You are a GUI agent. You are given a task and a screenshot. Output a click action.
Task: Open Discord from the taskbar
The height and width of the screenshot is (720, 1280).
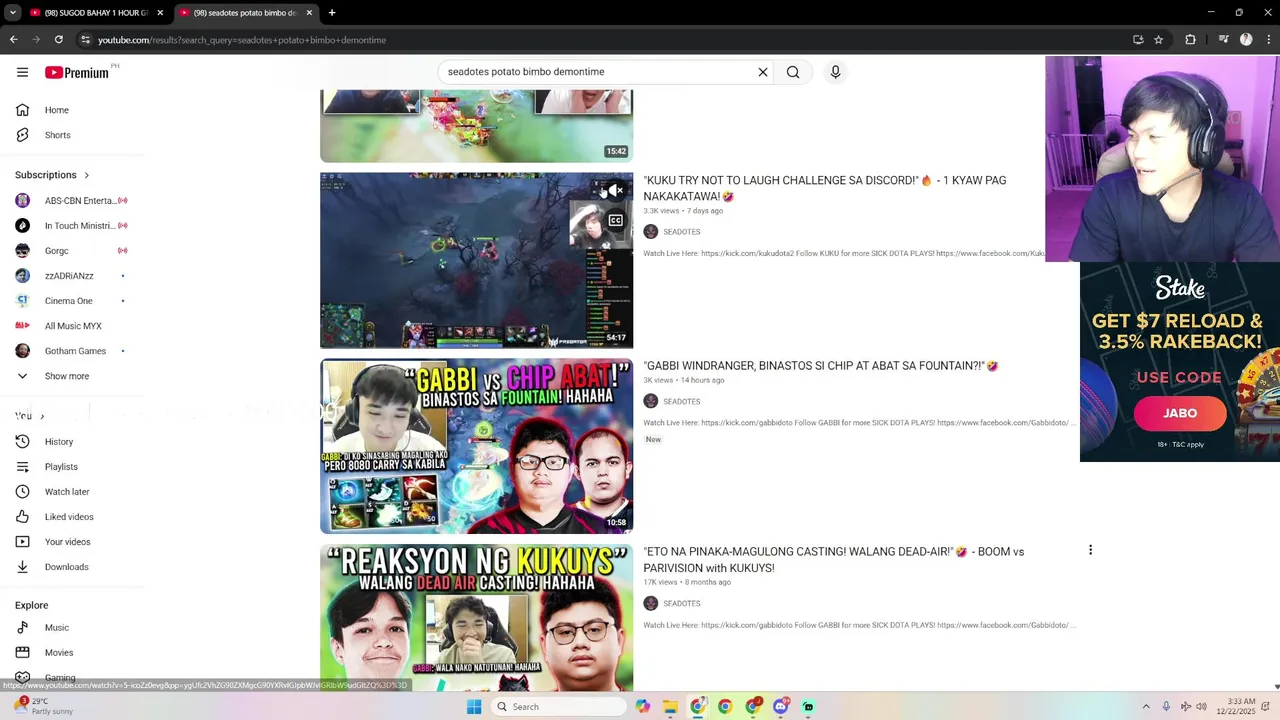[780, 707]
